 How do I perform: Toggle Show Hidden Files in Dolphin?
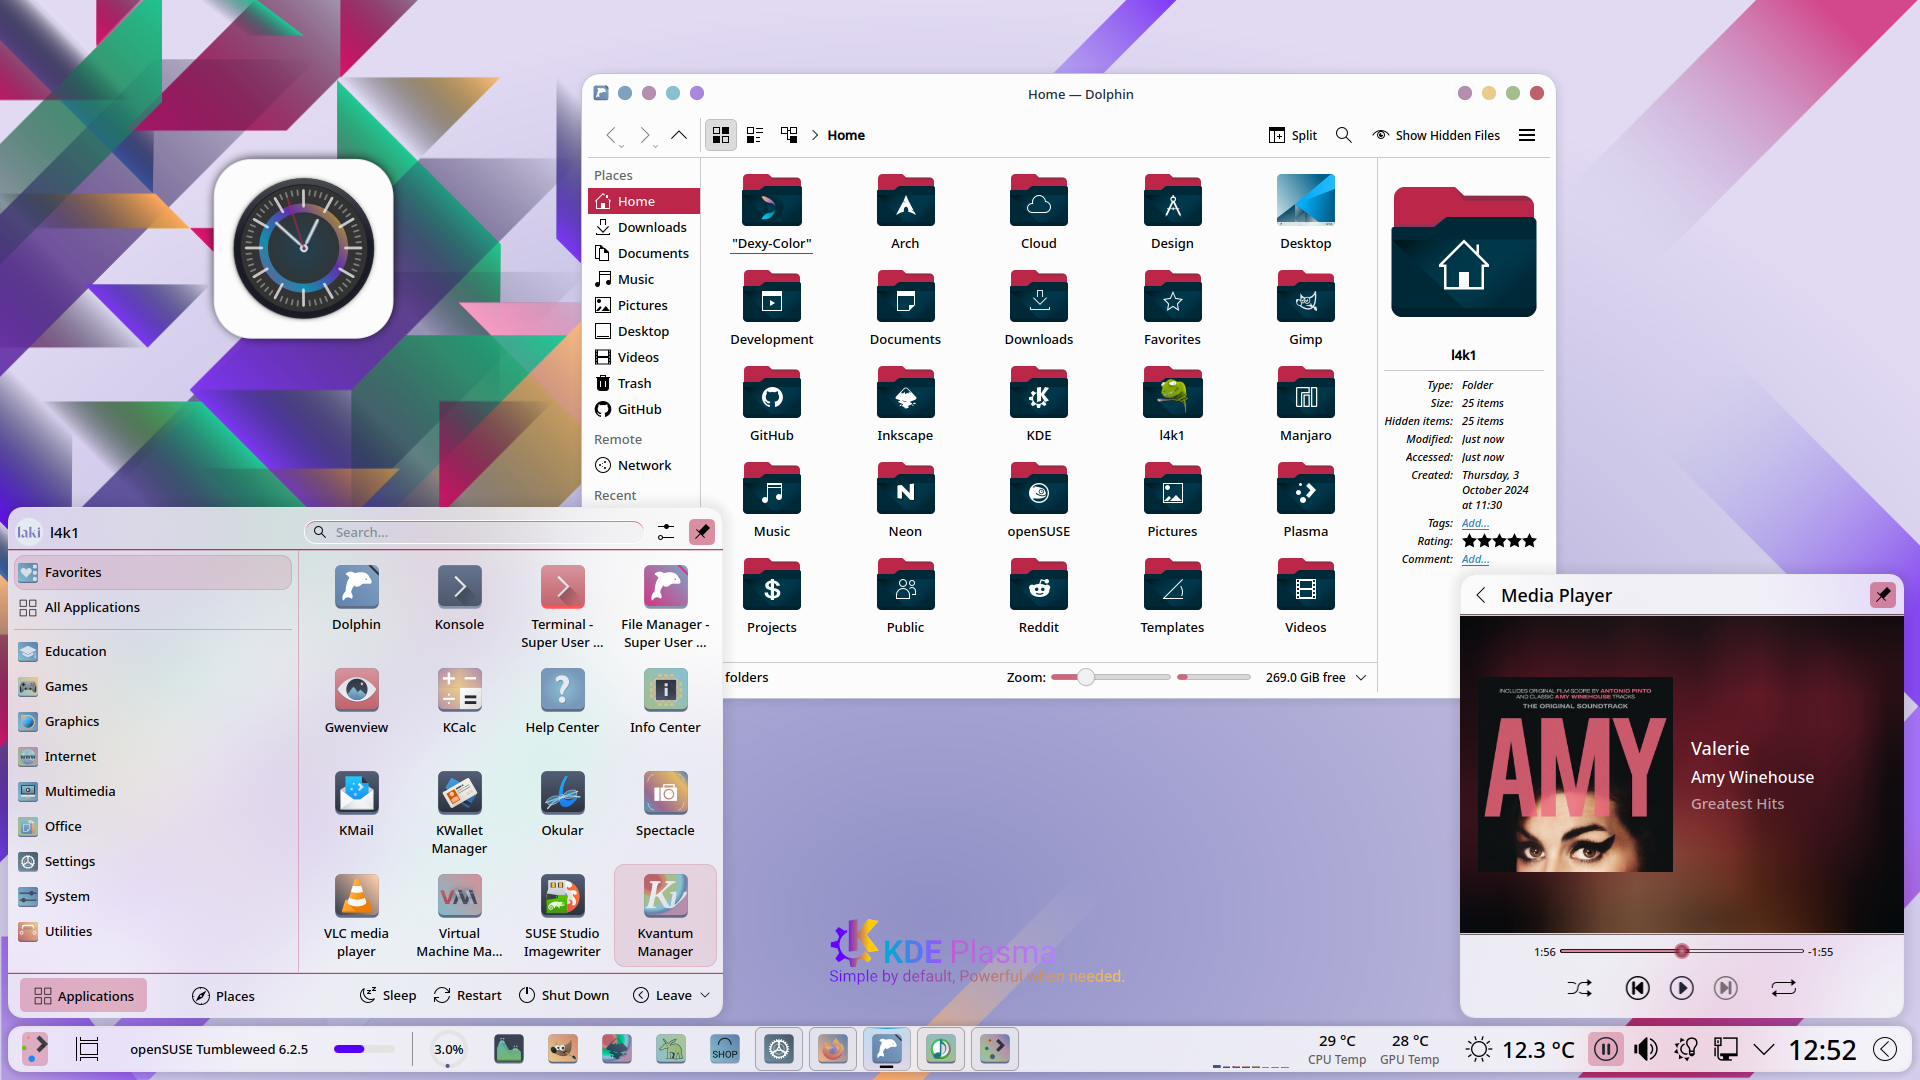[1436, 135]
